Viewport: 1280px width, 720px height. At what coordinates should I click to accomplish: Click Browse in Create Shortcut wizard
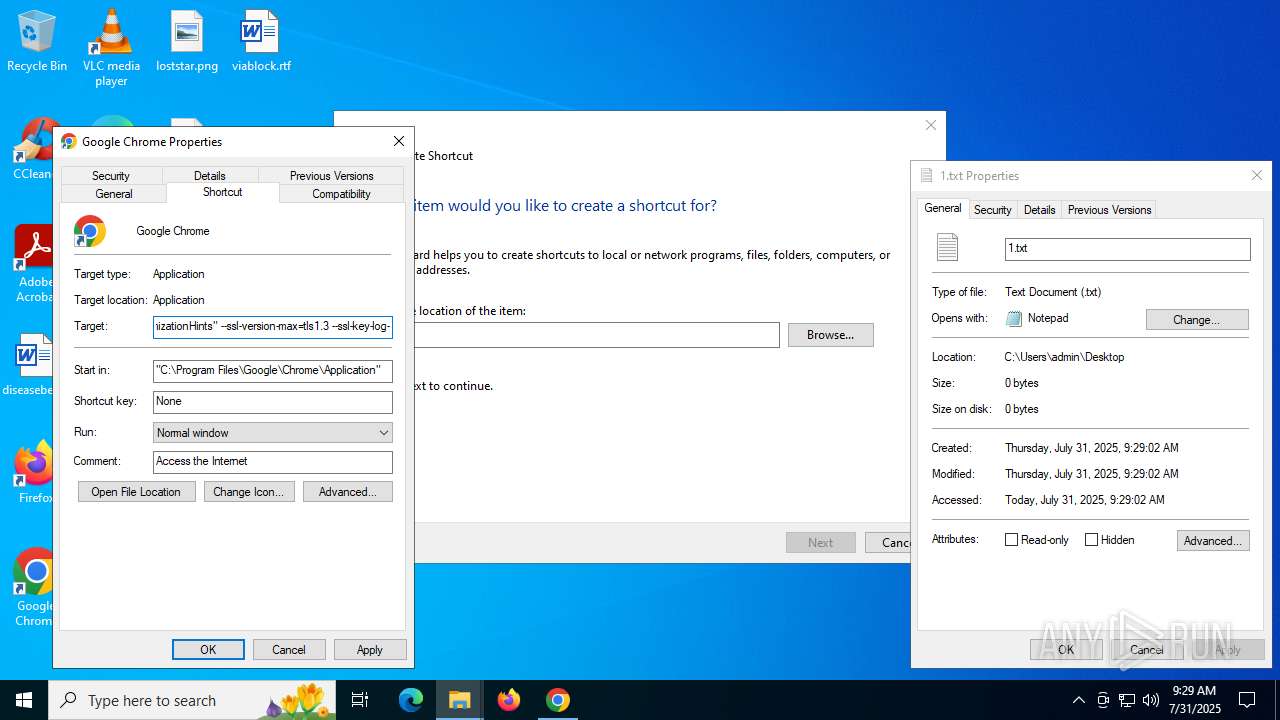[831, 335]
